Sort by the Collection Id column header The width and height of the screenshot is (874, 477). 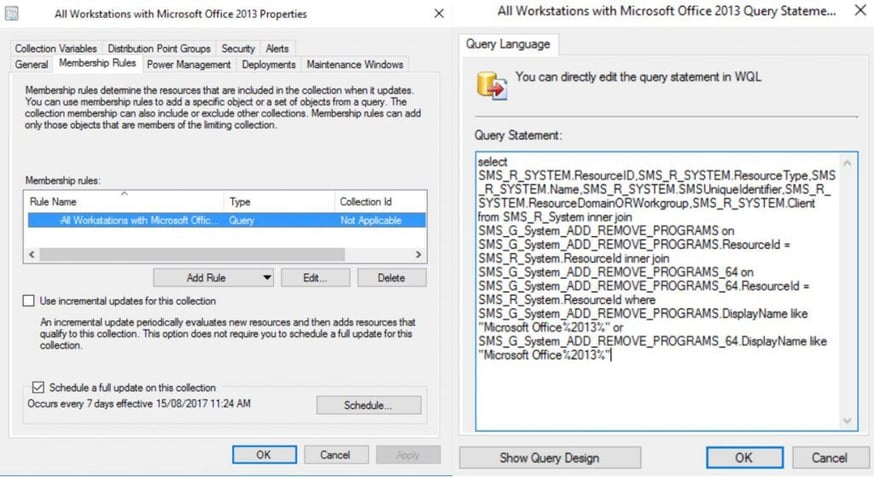[381, 202]
